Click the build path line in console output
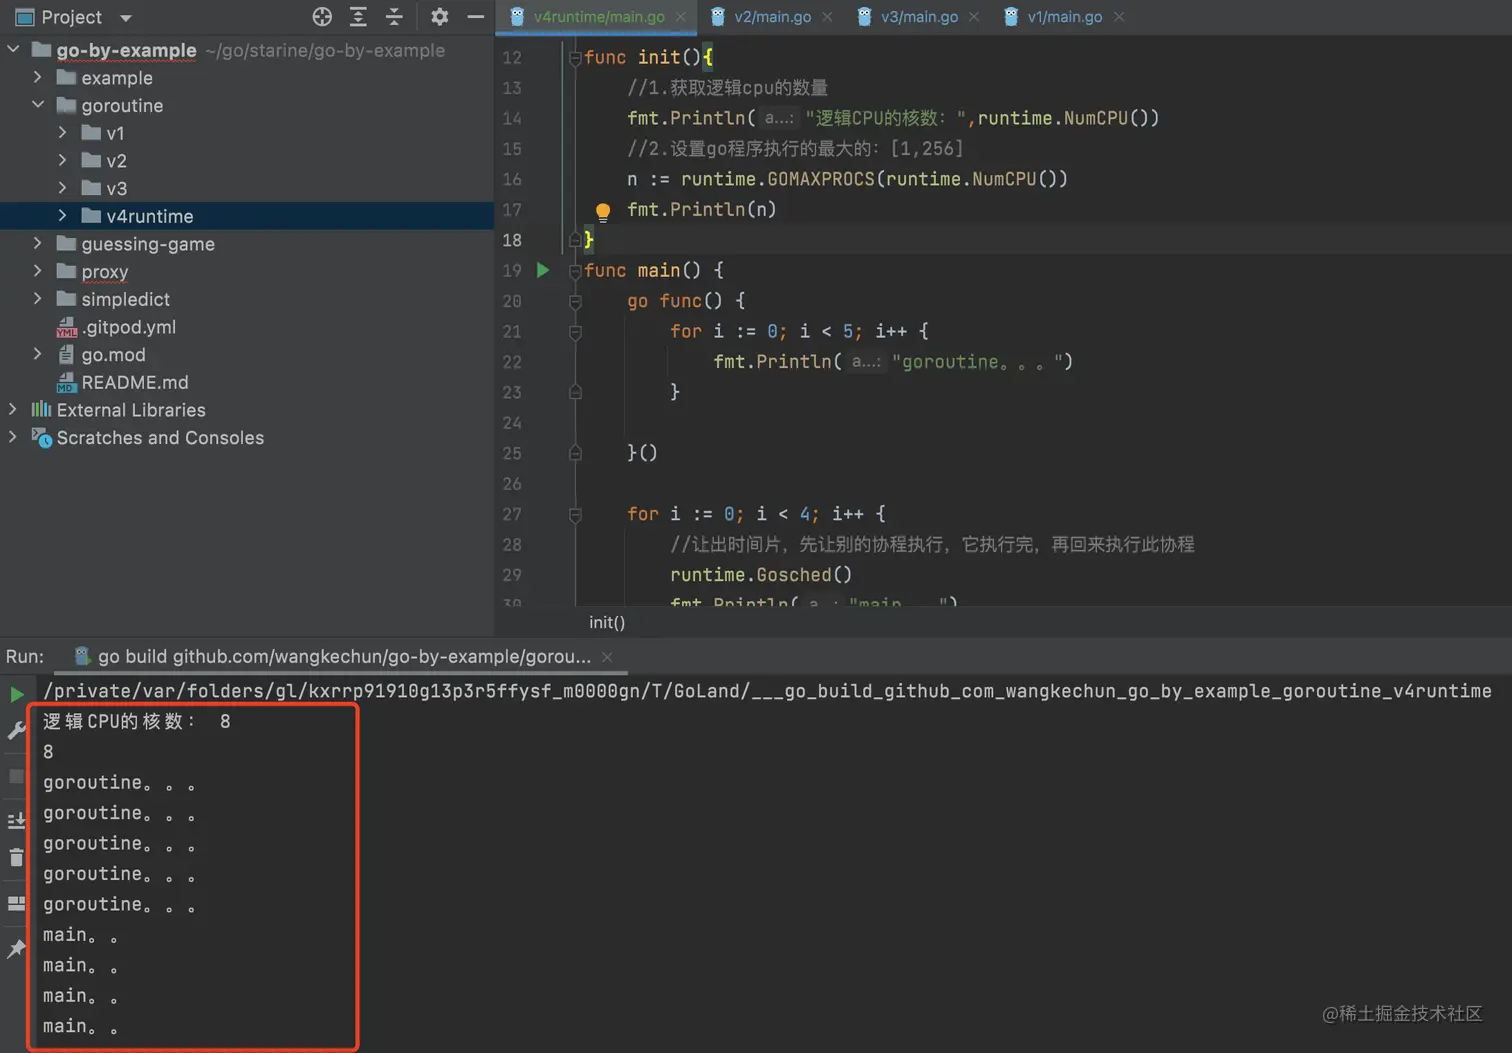This screenshot has width=1512, height=1053. (x=767, y=691)
